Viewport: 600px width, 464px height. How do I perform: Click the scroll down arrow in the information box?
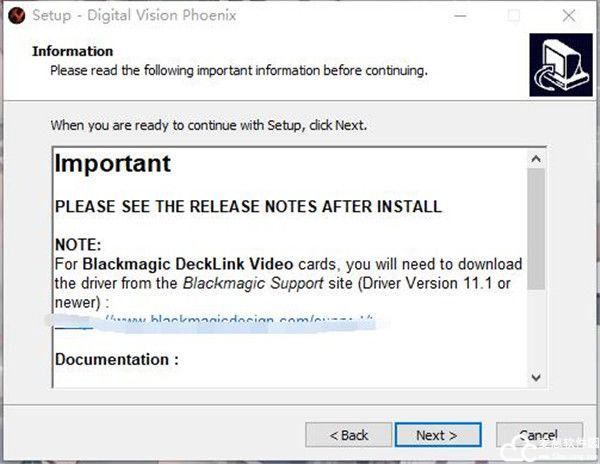(x=536, y=377)
